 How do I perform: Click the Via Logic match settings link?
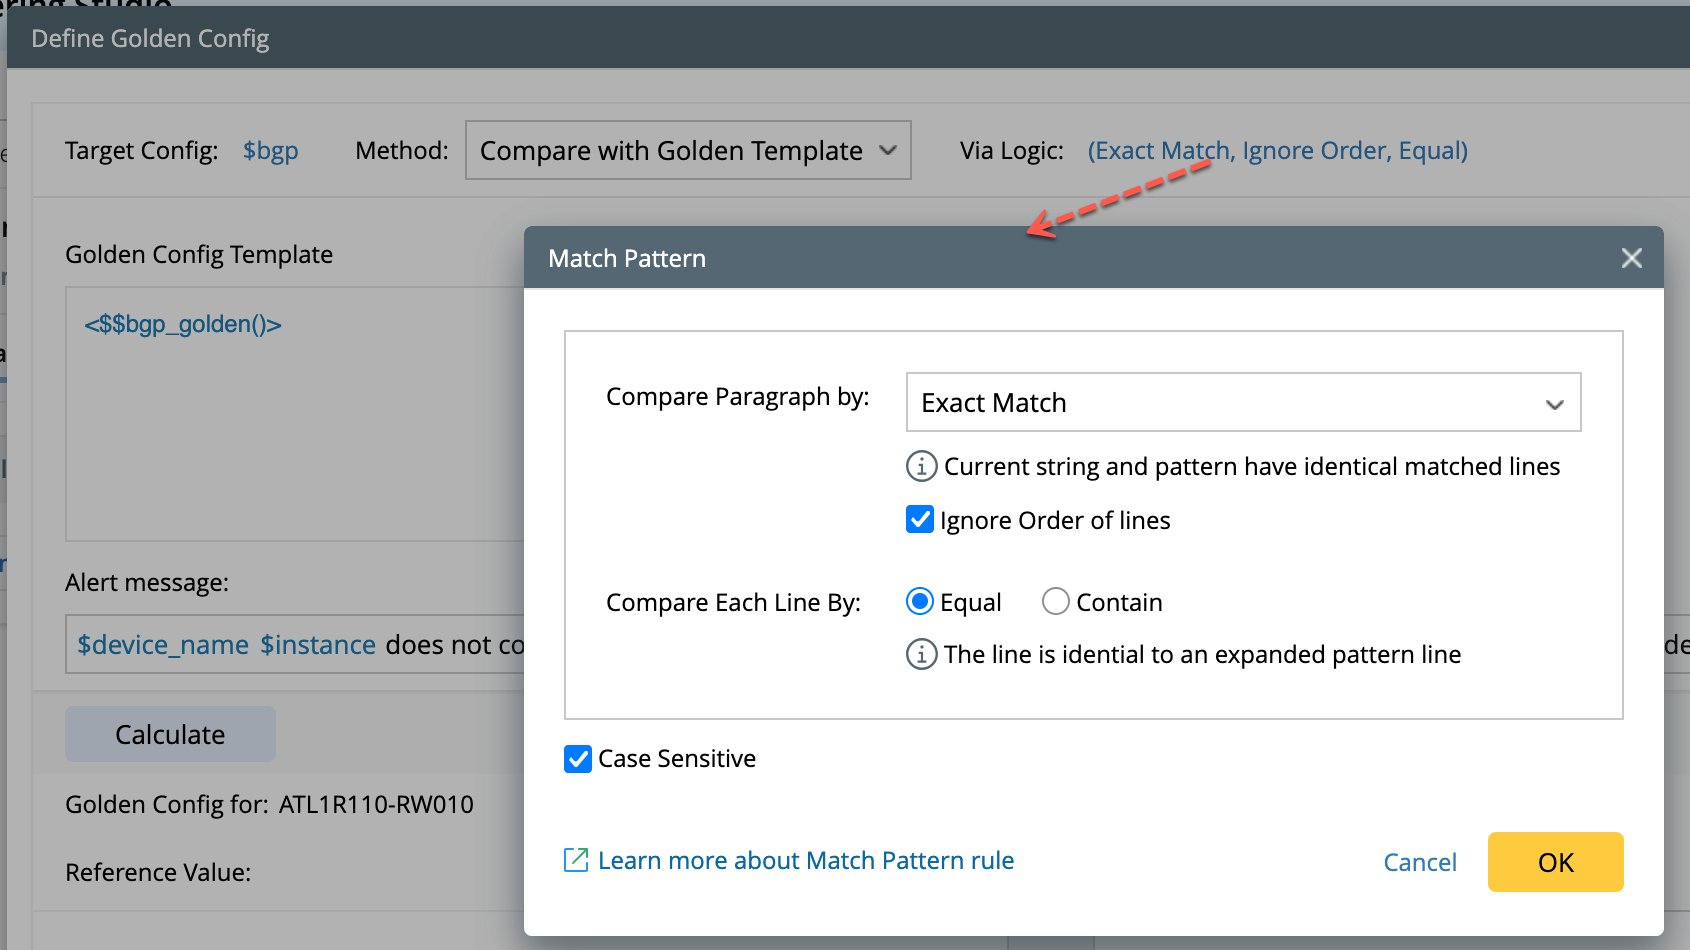[1277, 150]
